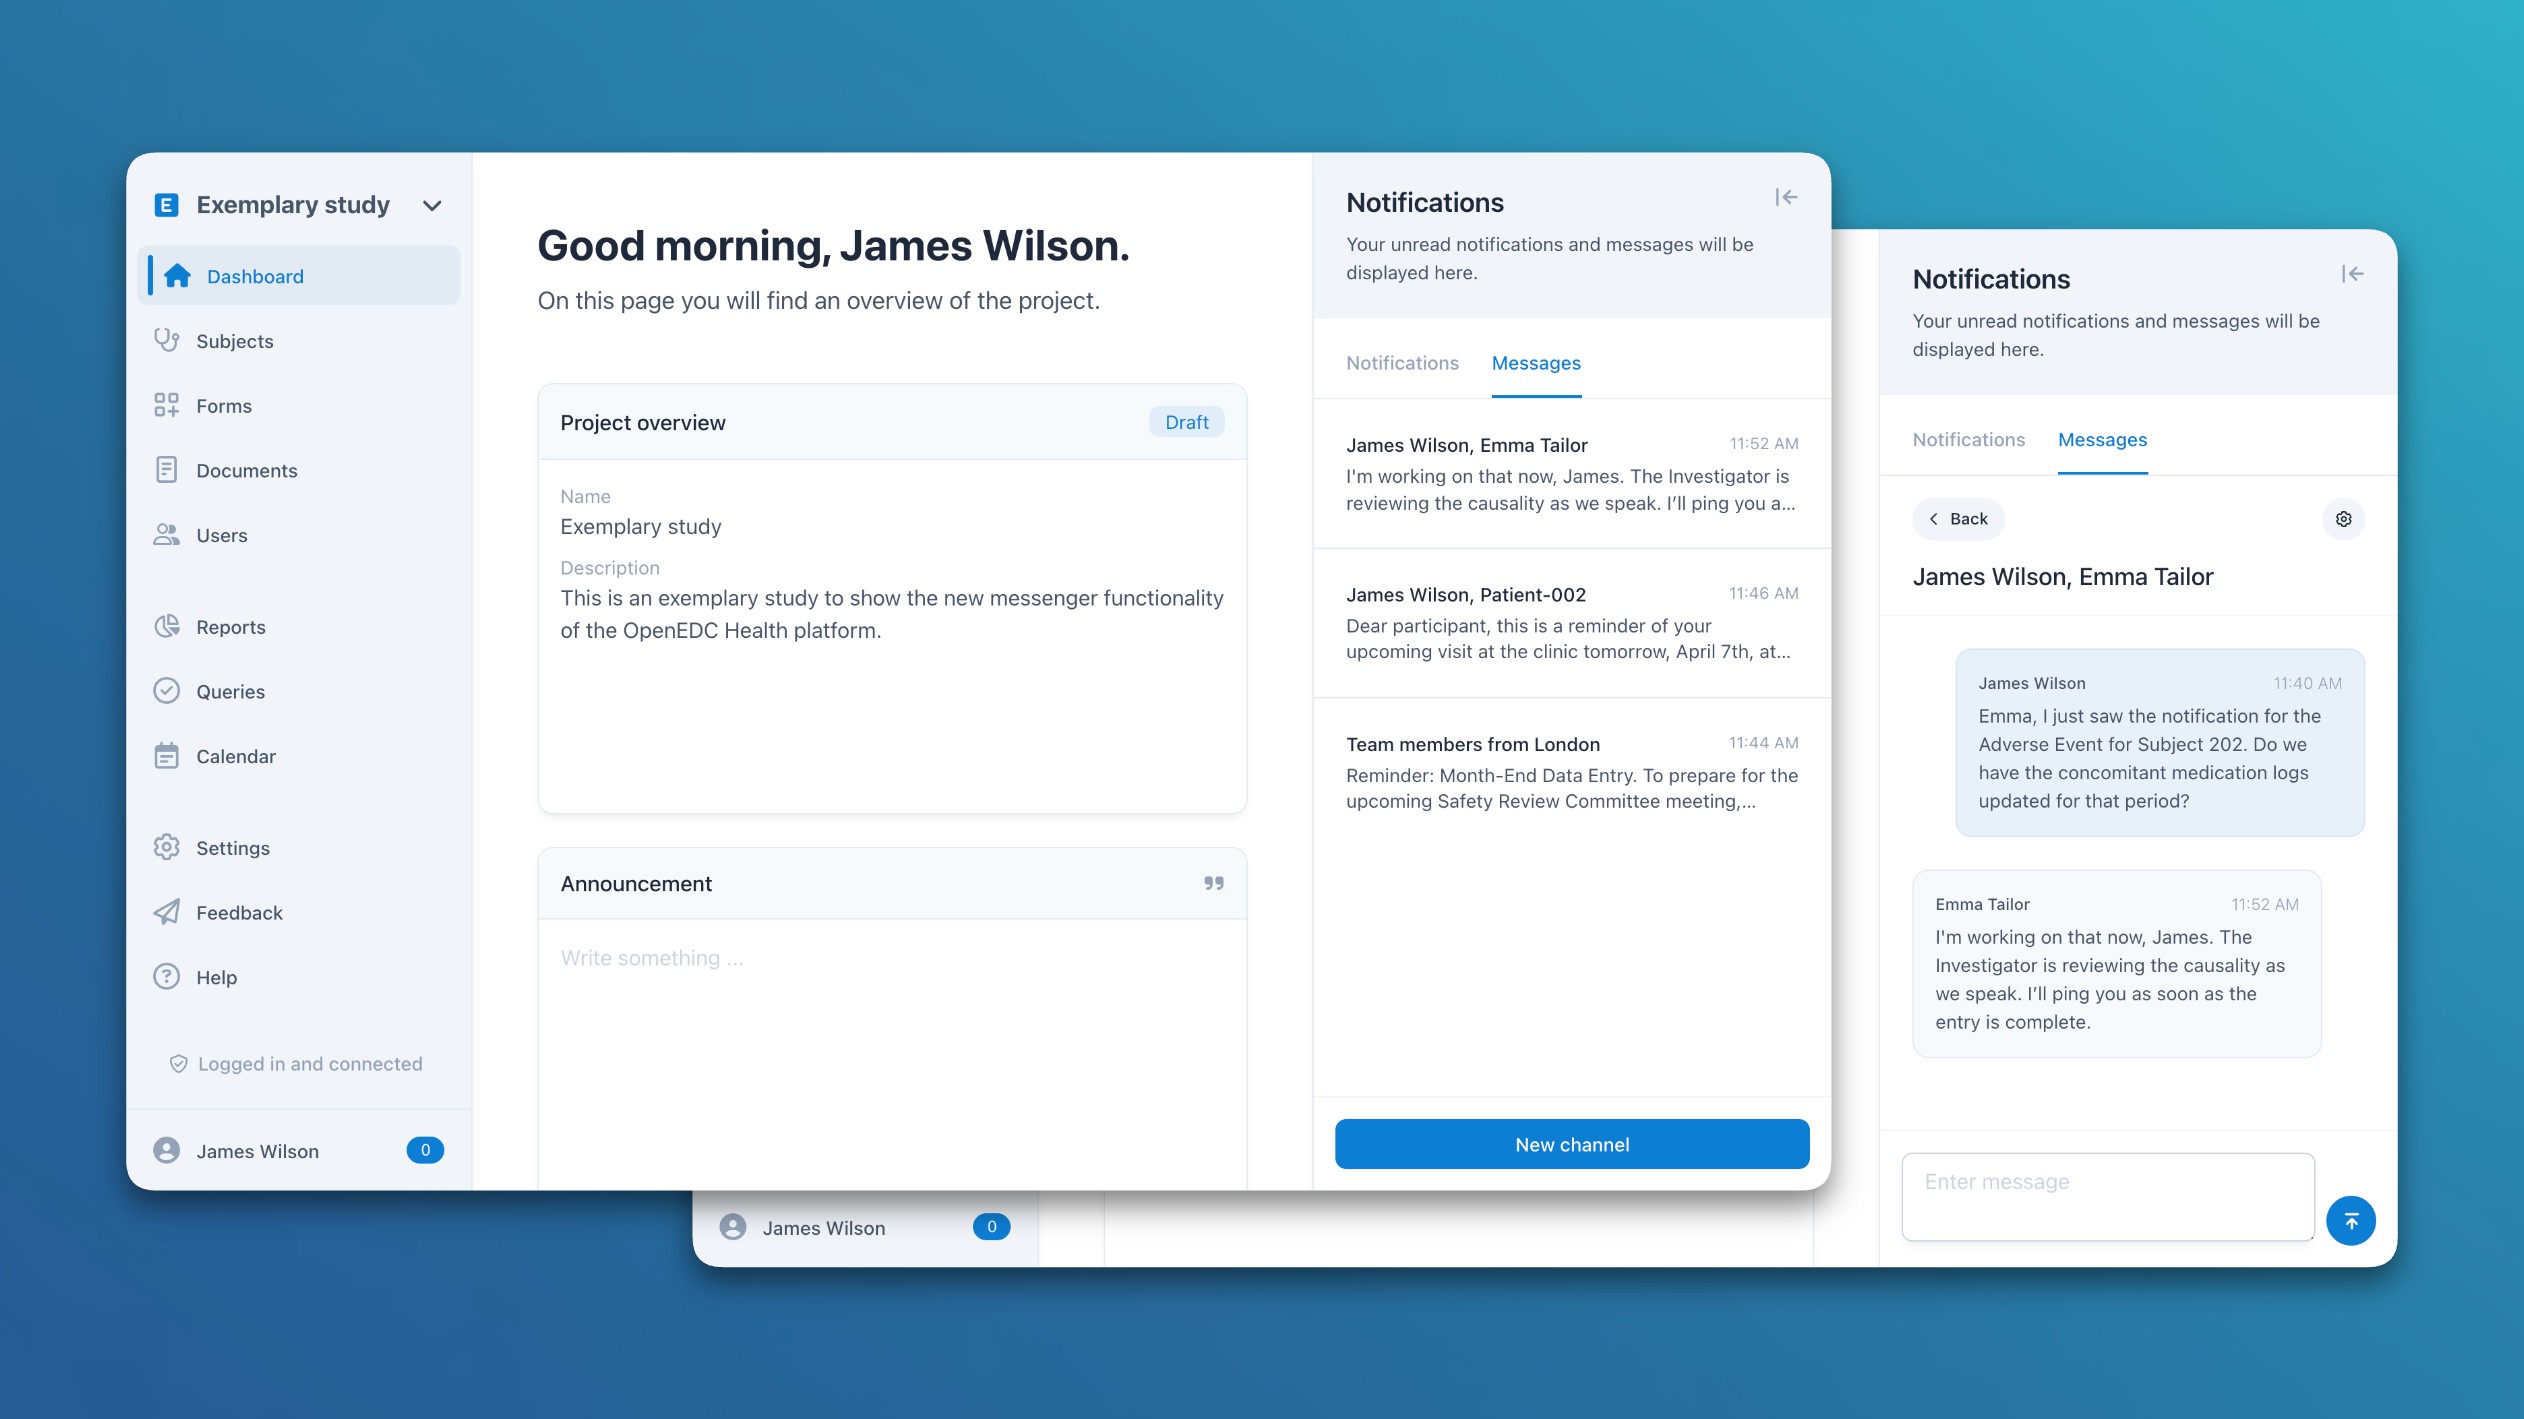Open the Subjects section from the sidebar

pos(234,340)
